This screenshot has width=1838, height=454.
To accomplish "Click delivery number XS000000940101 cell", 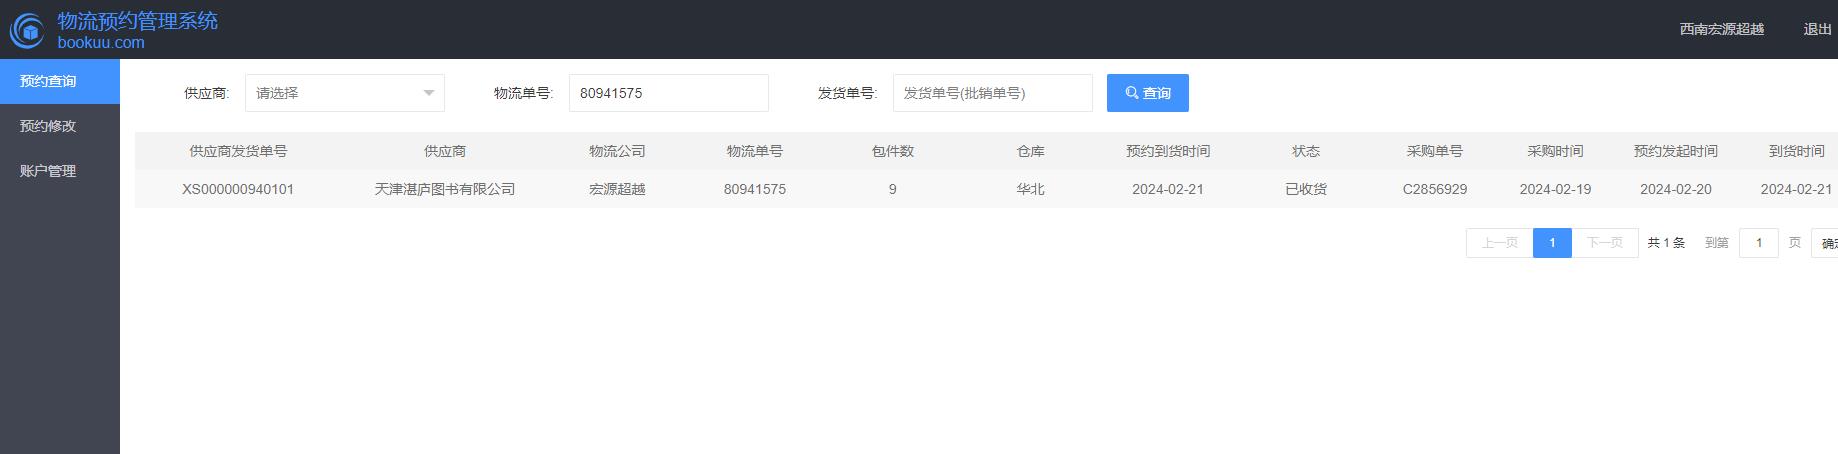I will click(238, 189).
